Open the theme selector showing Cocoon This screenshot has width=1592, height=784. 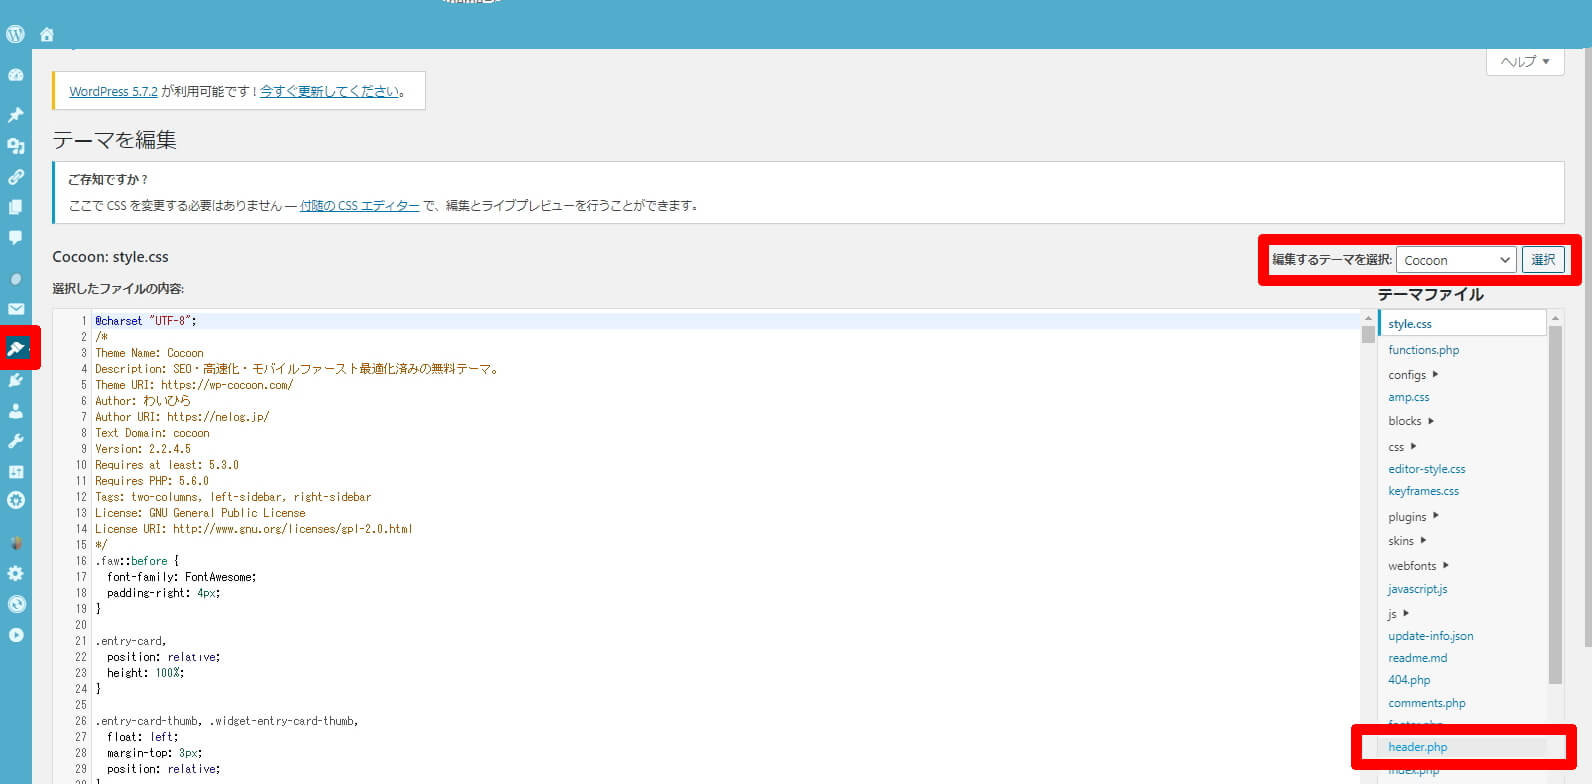click(x=1456, y=260)
